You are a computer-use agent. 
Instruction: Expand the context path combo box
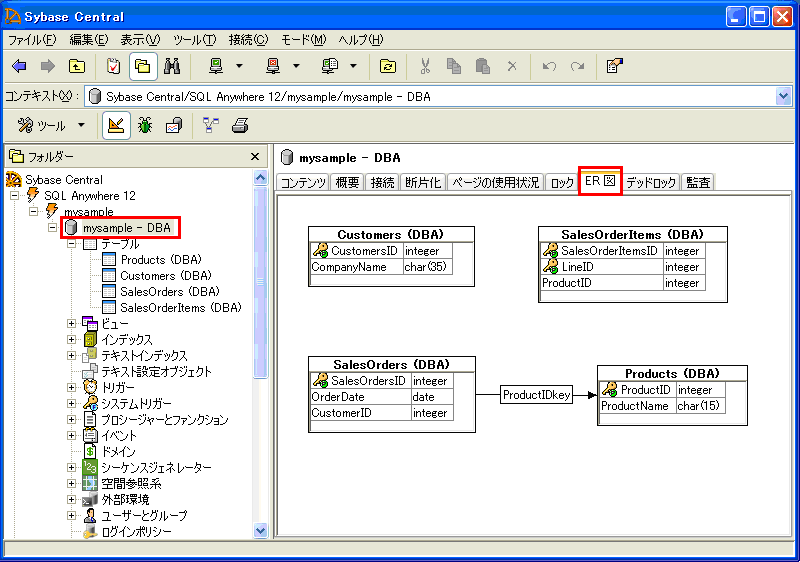point(782,96)
